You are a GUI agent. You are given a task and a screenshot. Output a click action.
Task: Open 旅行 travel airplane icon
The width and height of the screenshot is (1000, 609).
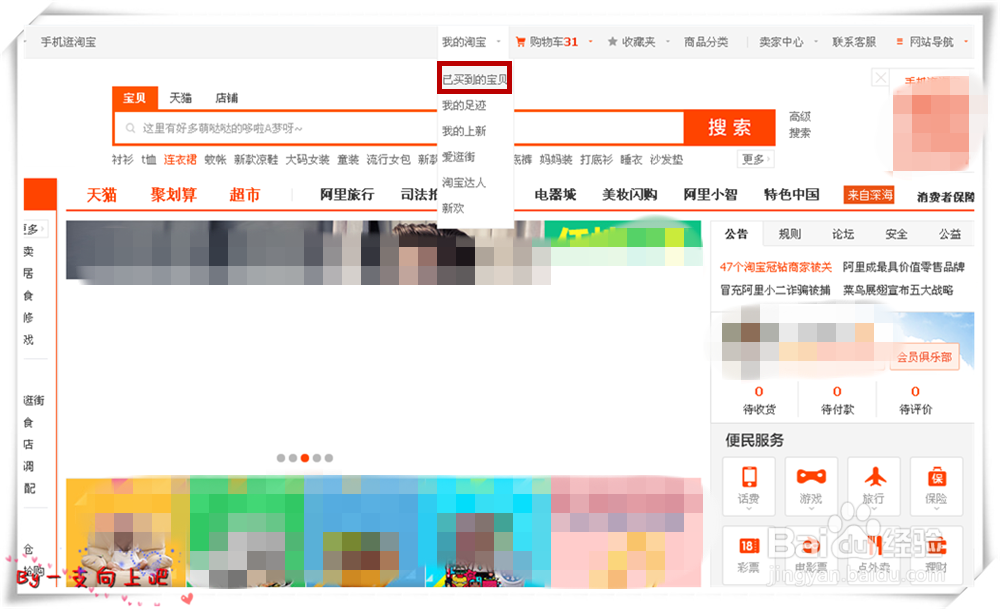click(x=874, y=485)
